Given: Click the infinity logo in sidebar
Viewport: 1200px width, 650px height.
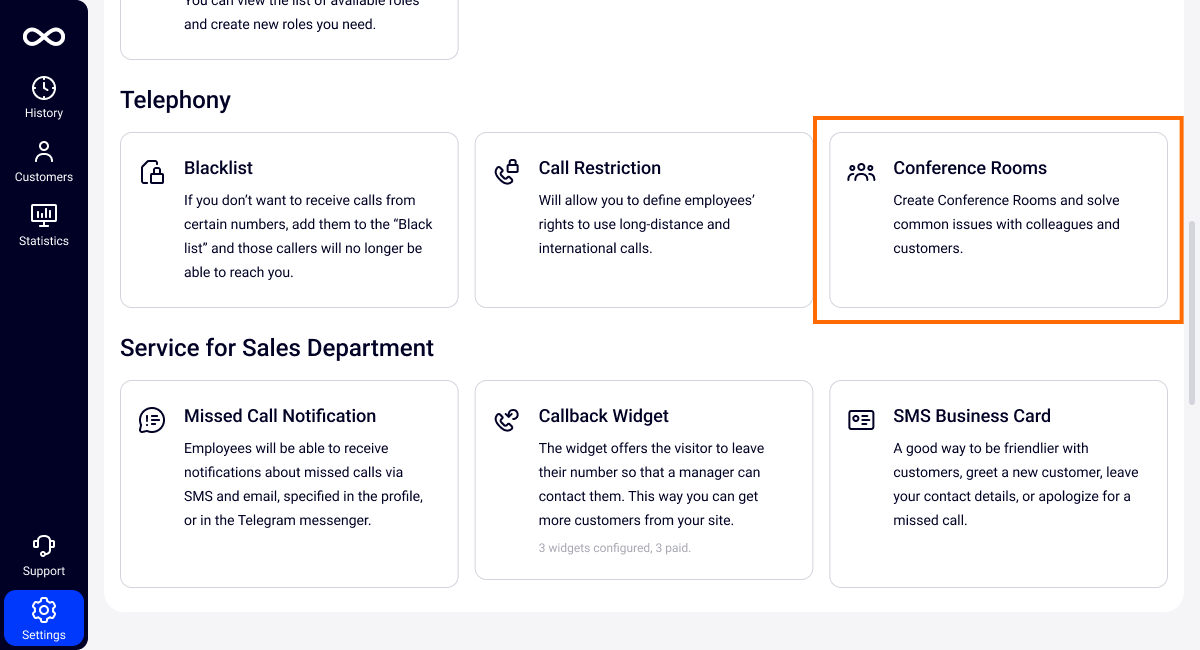Looking at the screenshot, I should tap(44, 37).
